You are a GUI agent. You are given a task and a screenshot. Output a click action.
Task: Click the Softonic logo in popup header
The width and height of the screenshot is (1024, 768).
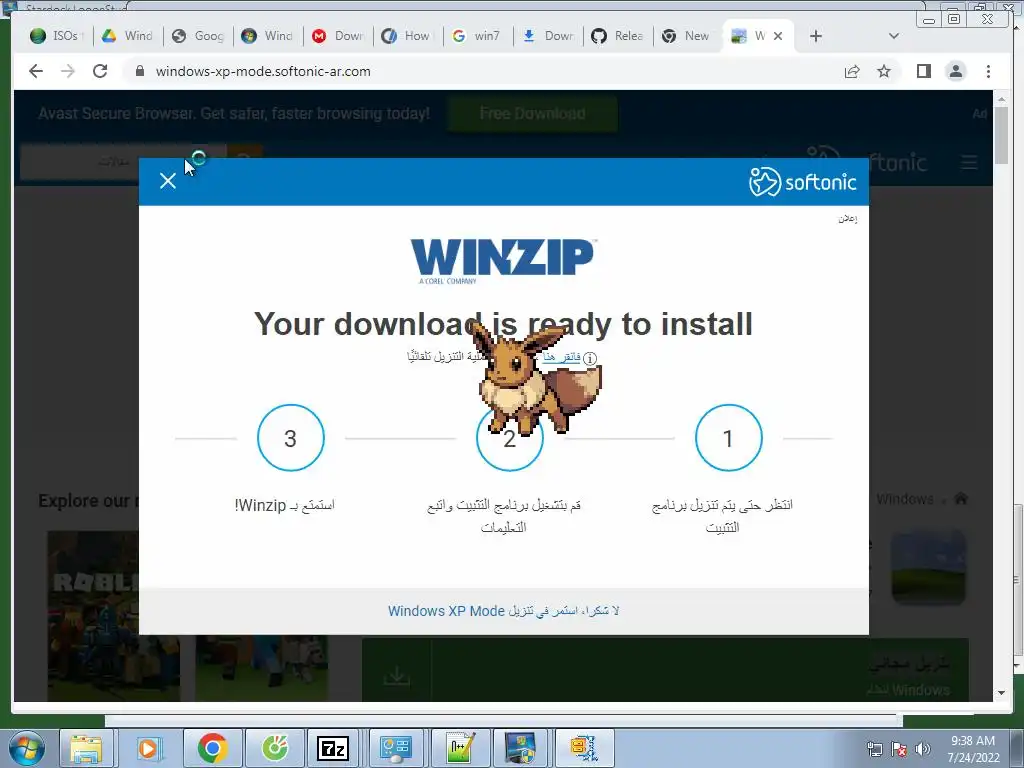[x=802, y=182]
